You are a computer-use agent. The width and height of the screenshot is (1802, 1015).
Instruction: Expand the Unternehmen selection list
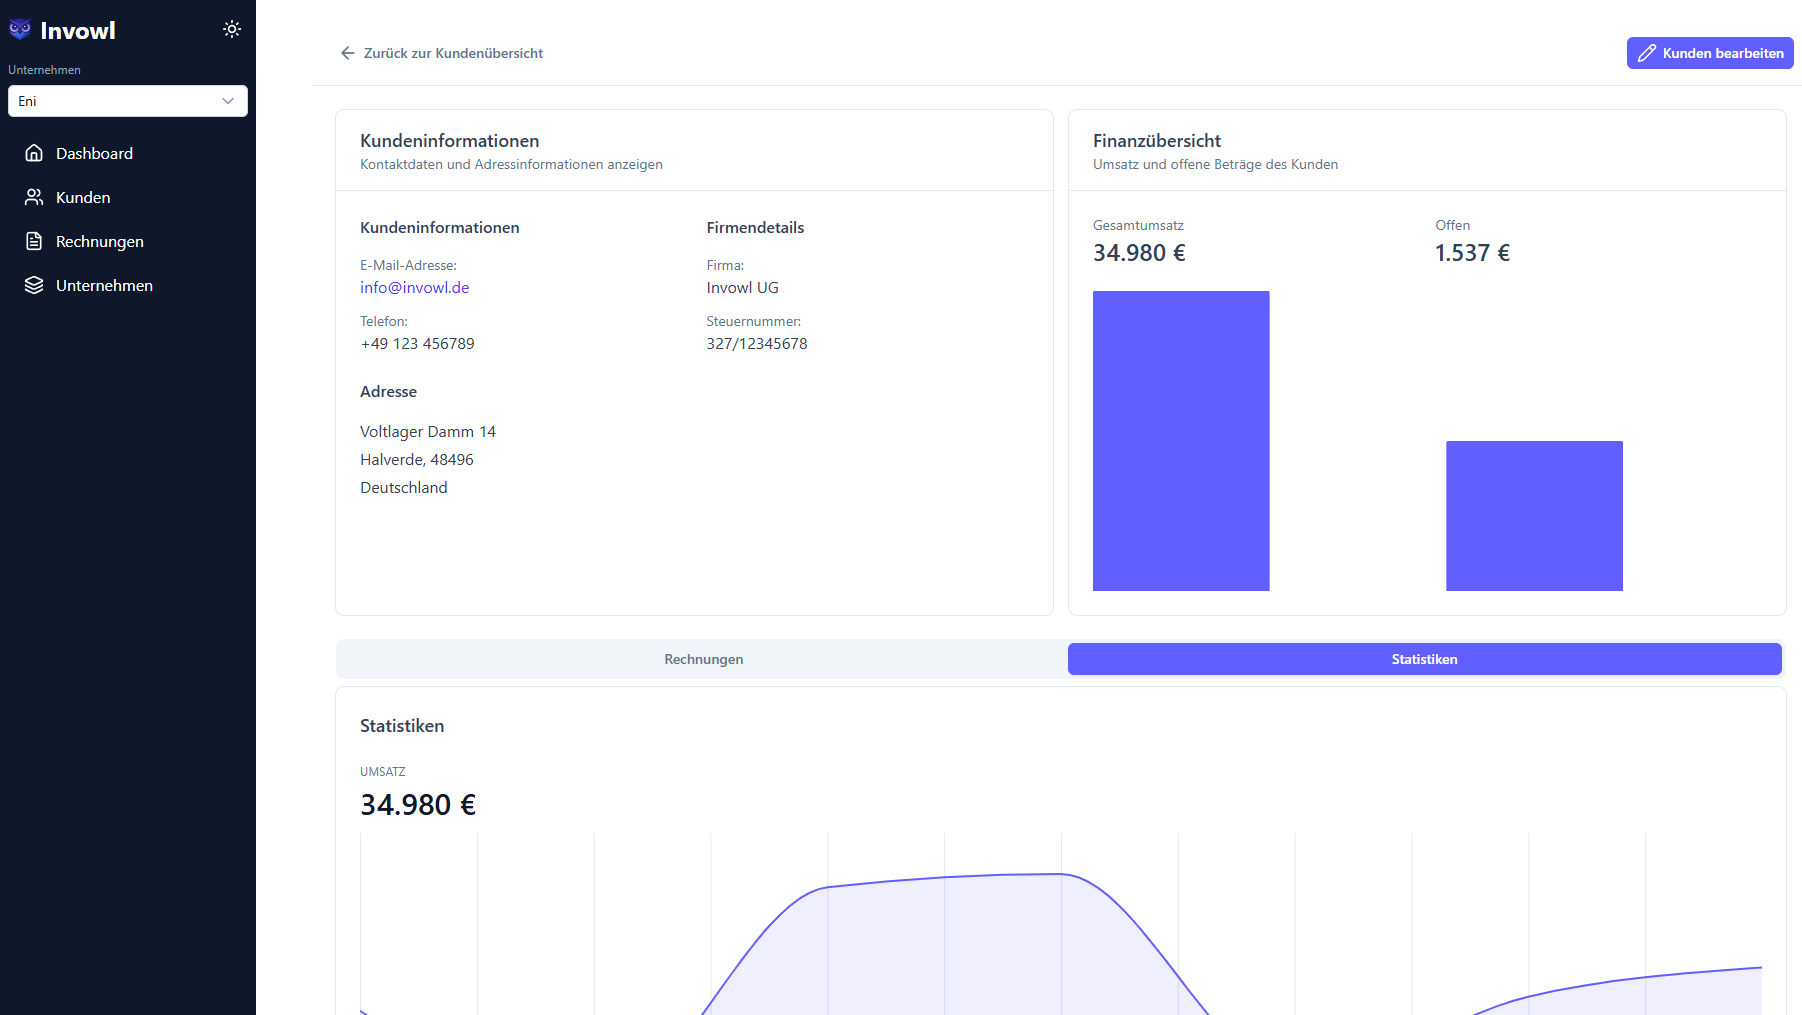[x=128, y=101]
